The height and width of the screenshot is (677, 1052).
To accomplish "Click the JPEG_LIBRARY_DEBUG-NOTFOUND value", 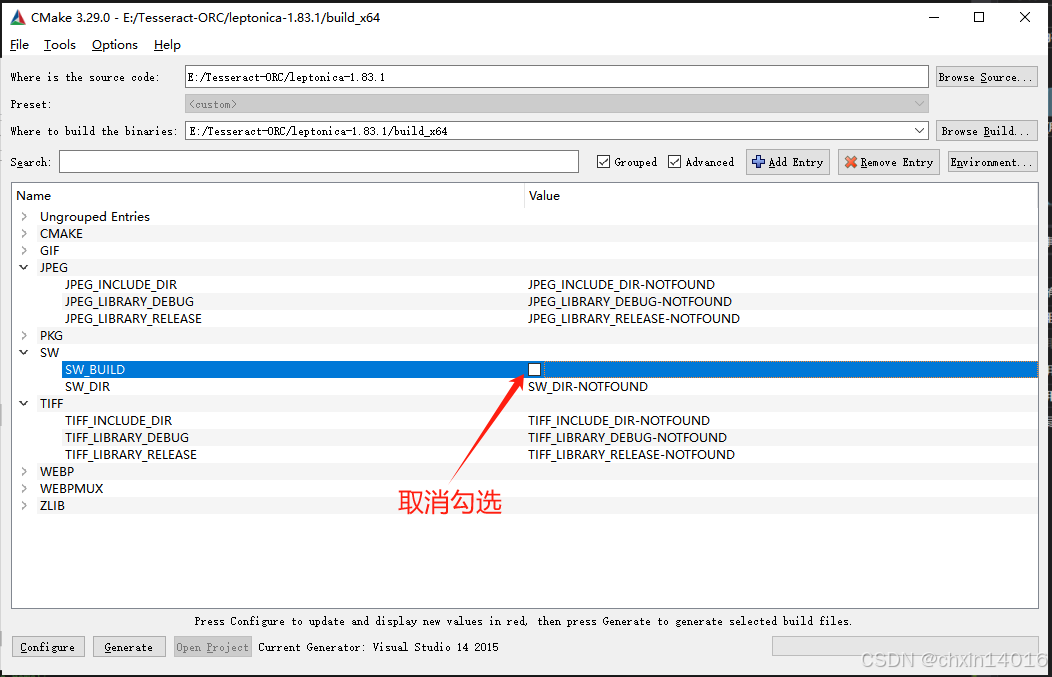I will pos(630,301).
